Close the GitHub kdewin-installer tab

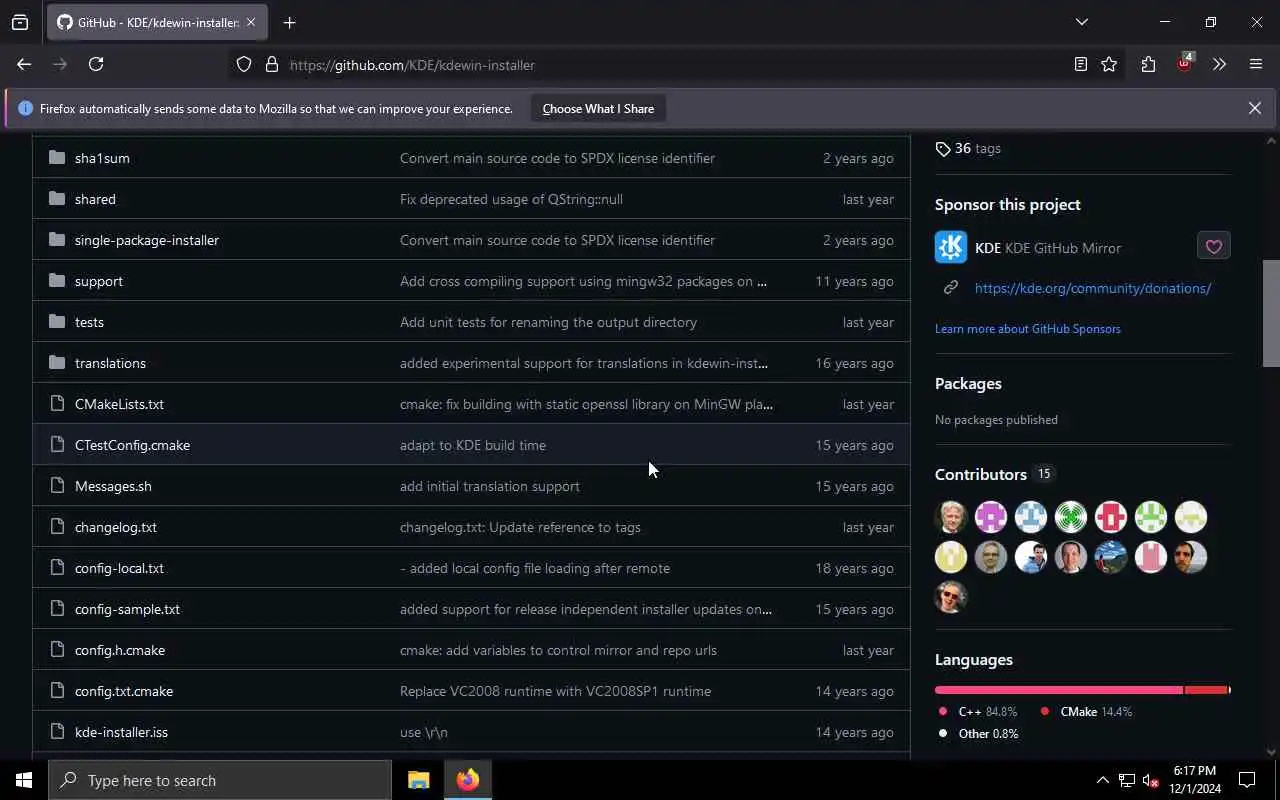(251, 22)
